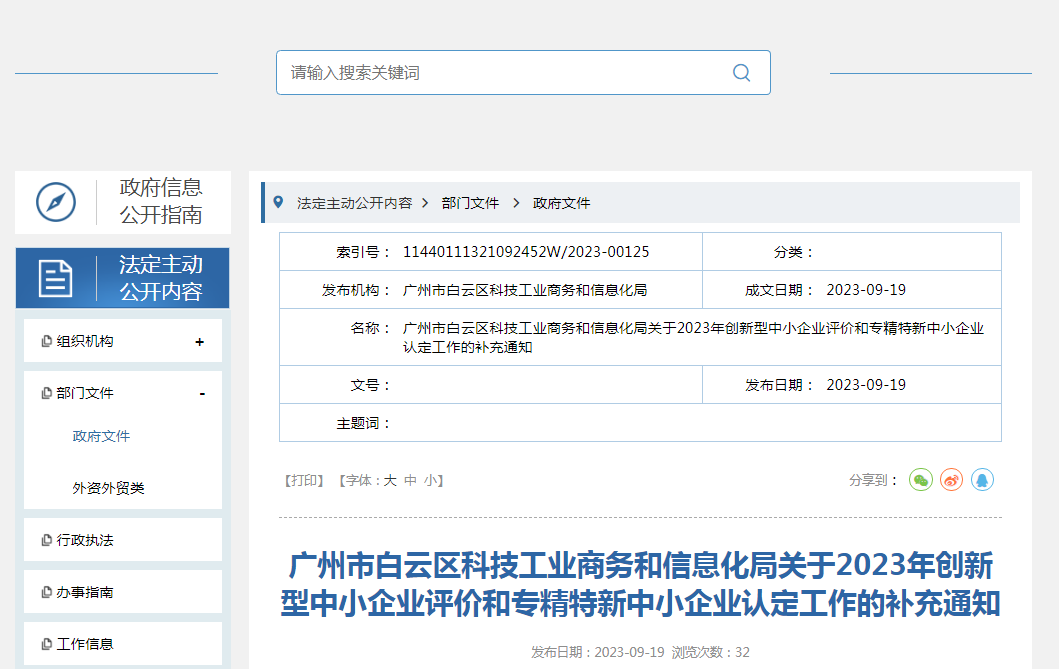Set font size to 小

pos(430,481)
